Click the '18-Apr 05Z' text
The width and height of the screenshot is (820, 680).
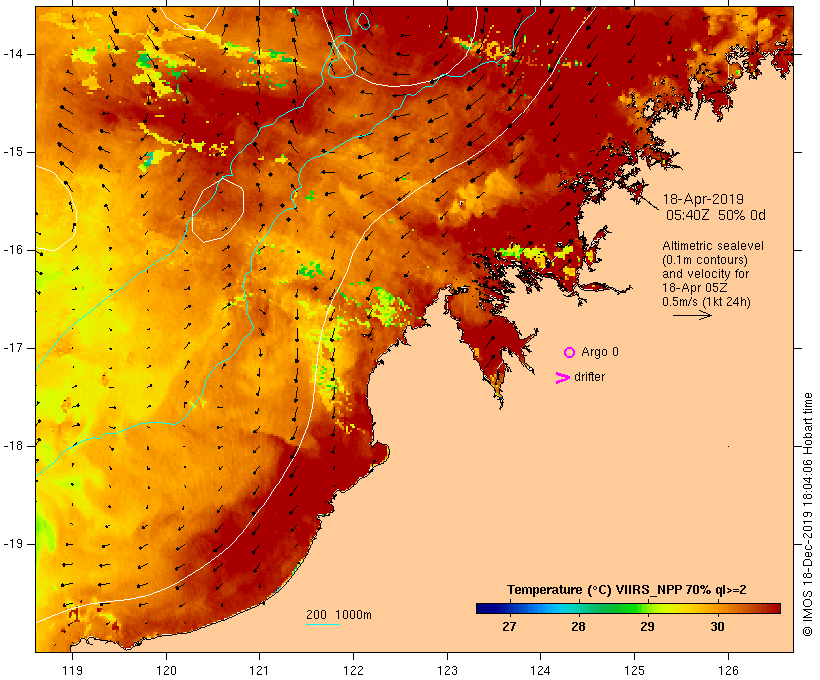694,288
